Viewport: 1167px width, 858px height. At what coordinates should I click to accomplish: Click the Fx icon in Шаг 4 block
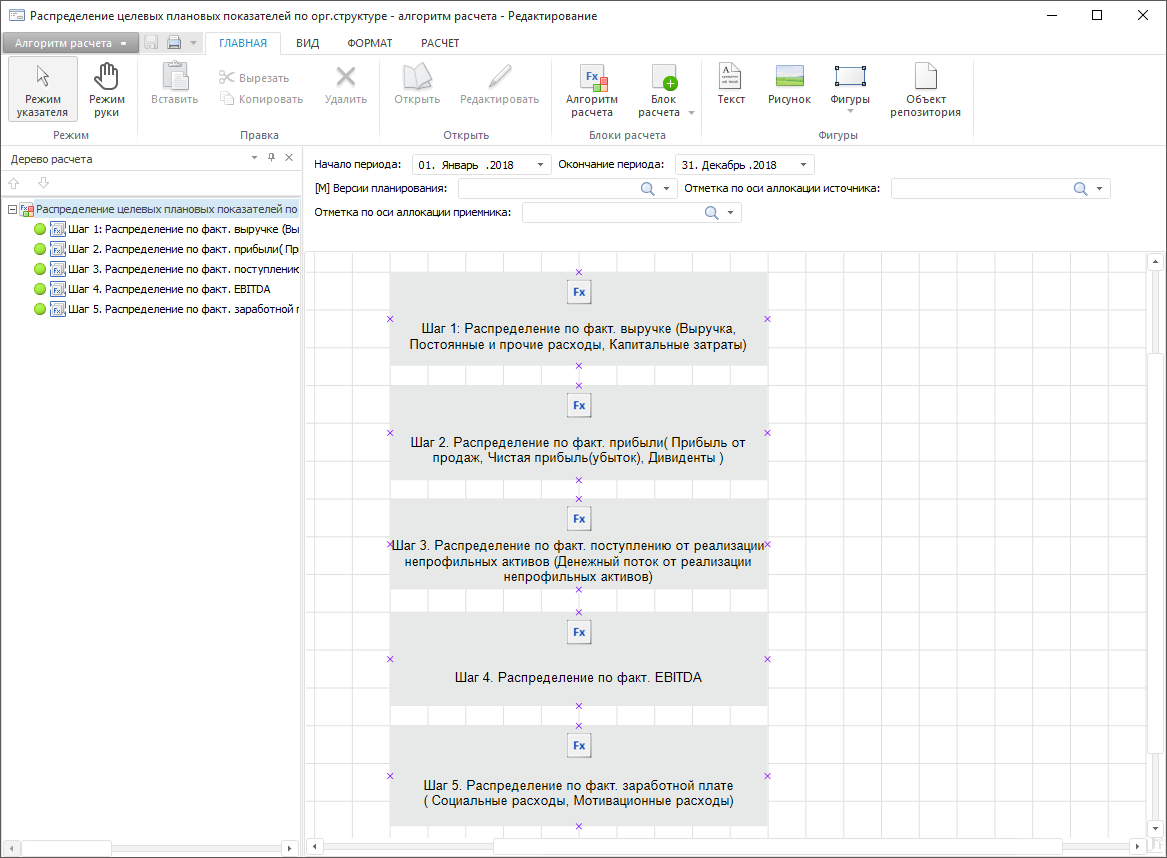(x=579, y=632)
